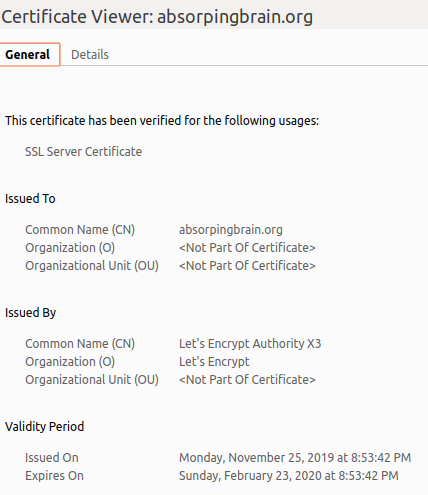Image resolution: width=428 pixels, height=495 pixels.
Task: Click Common Name (CN) label under Issued By
Action: [x=80, y=344]
